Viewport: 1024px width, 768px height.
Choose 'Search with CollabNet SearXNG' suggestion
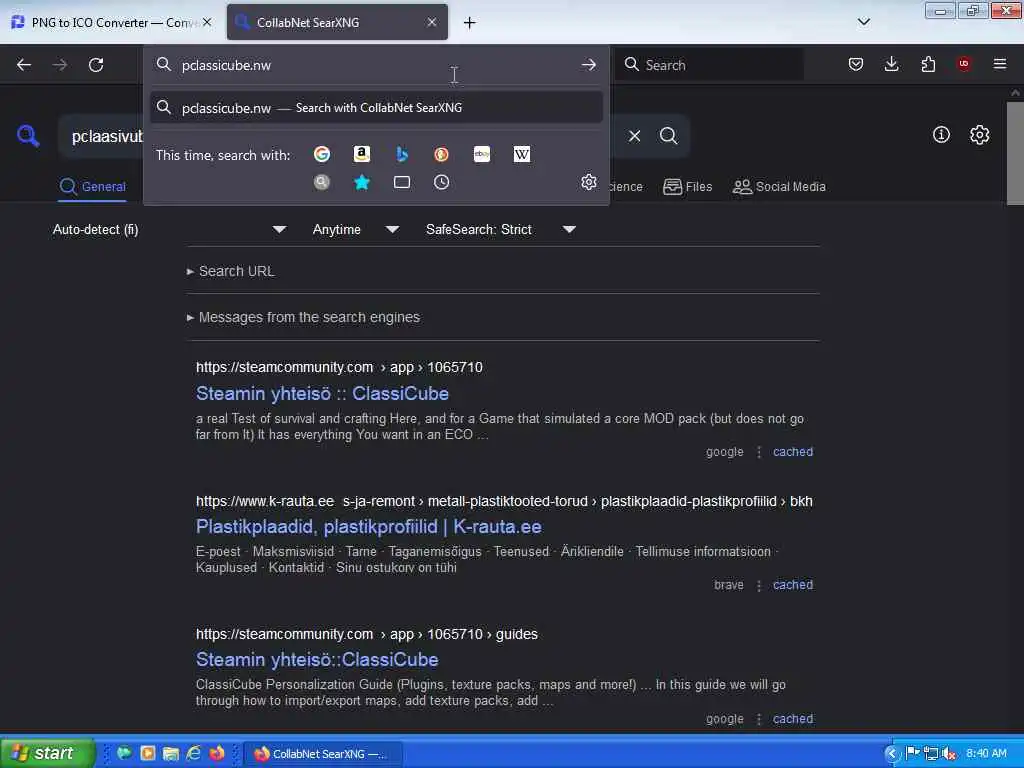point(376,108)
